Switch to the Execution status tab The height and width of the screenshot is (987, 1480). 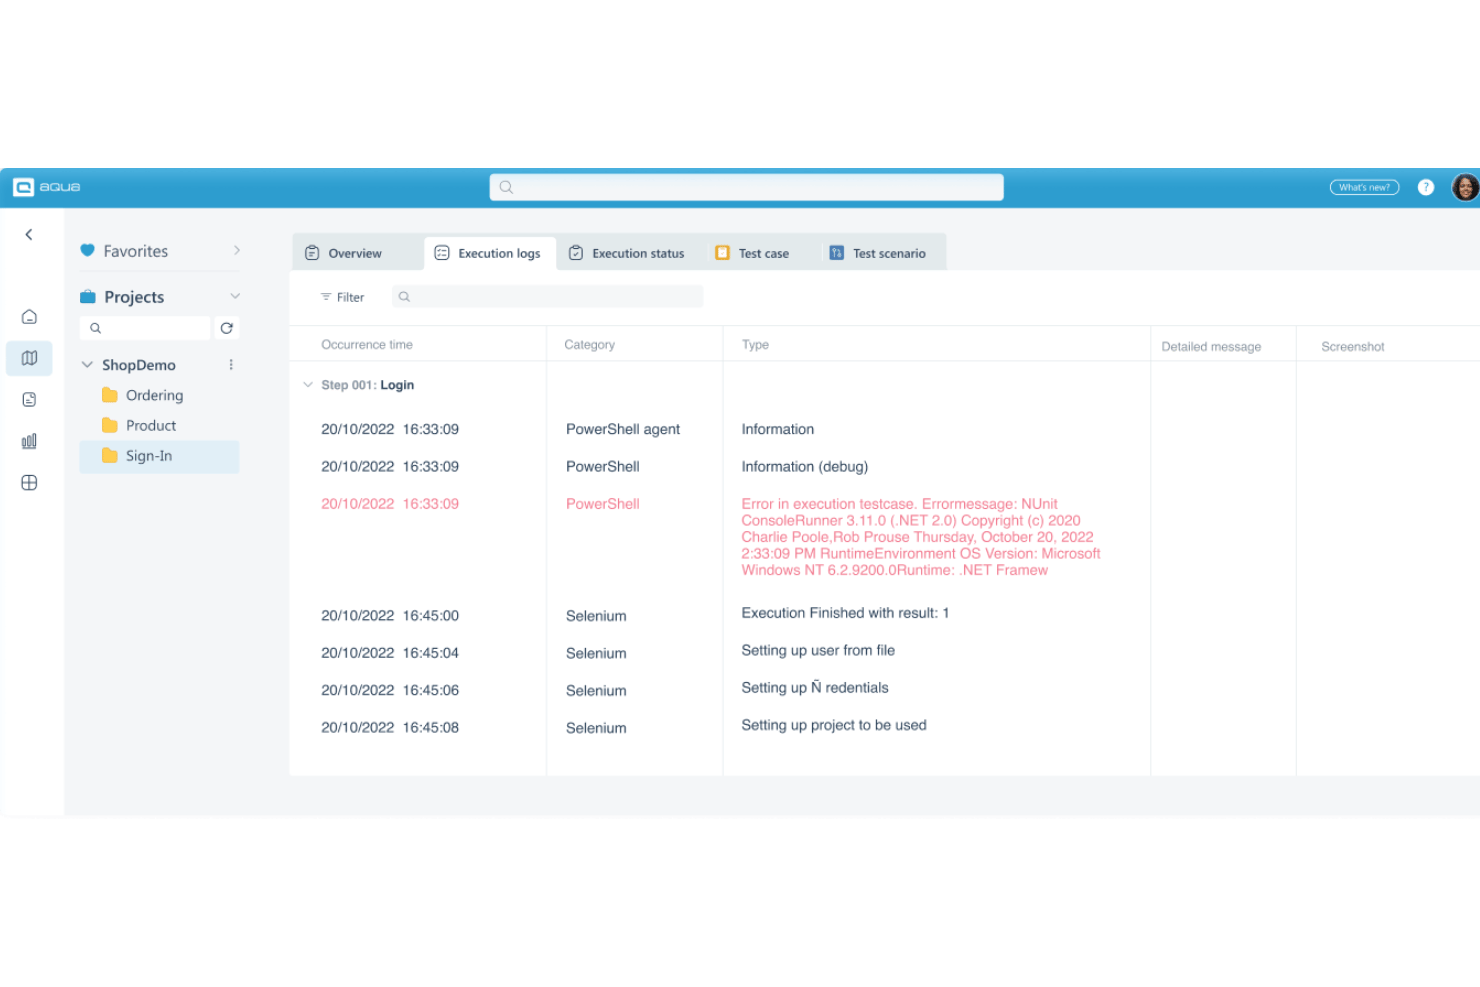tap(627, 254)
